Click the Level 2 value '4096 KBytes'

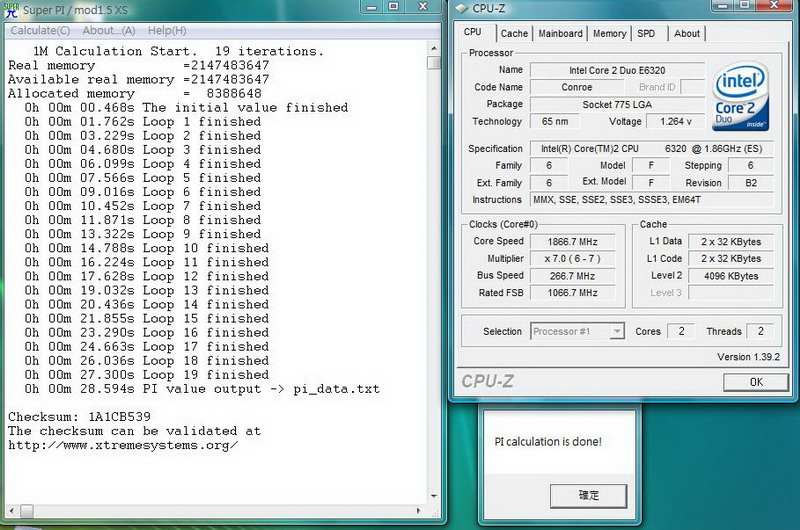click(x=731, y=276)
